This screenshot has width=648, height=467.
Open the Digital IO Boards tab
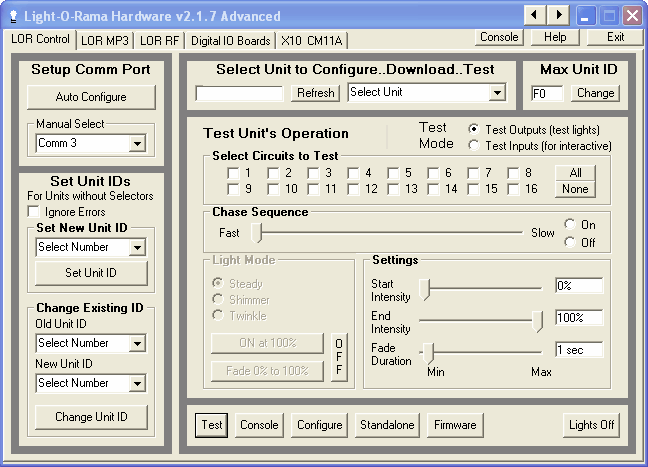click(x=230, y=41)
